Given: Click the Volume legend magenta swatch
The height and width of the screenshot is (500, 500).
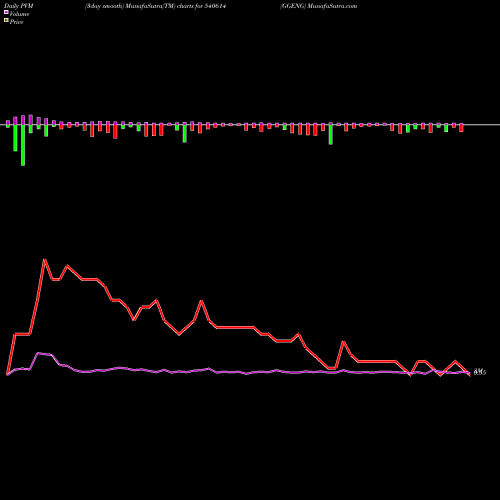Looking at the screenshot, I should [x=6, y=12].
